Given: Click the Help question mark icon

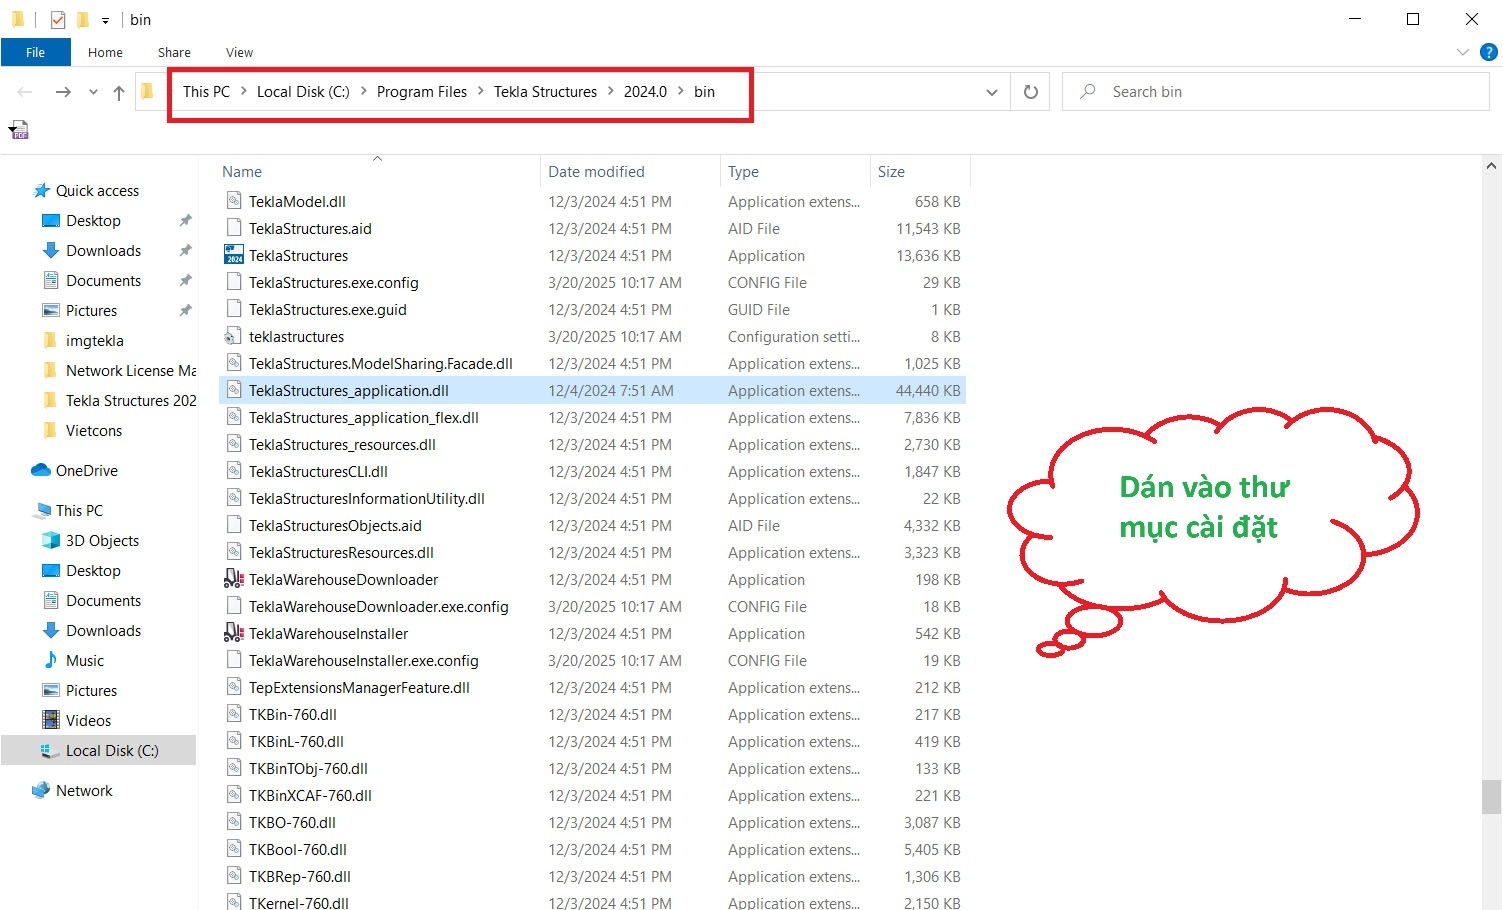Looking at the screenshot, I should [x=1488, y=52].
